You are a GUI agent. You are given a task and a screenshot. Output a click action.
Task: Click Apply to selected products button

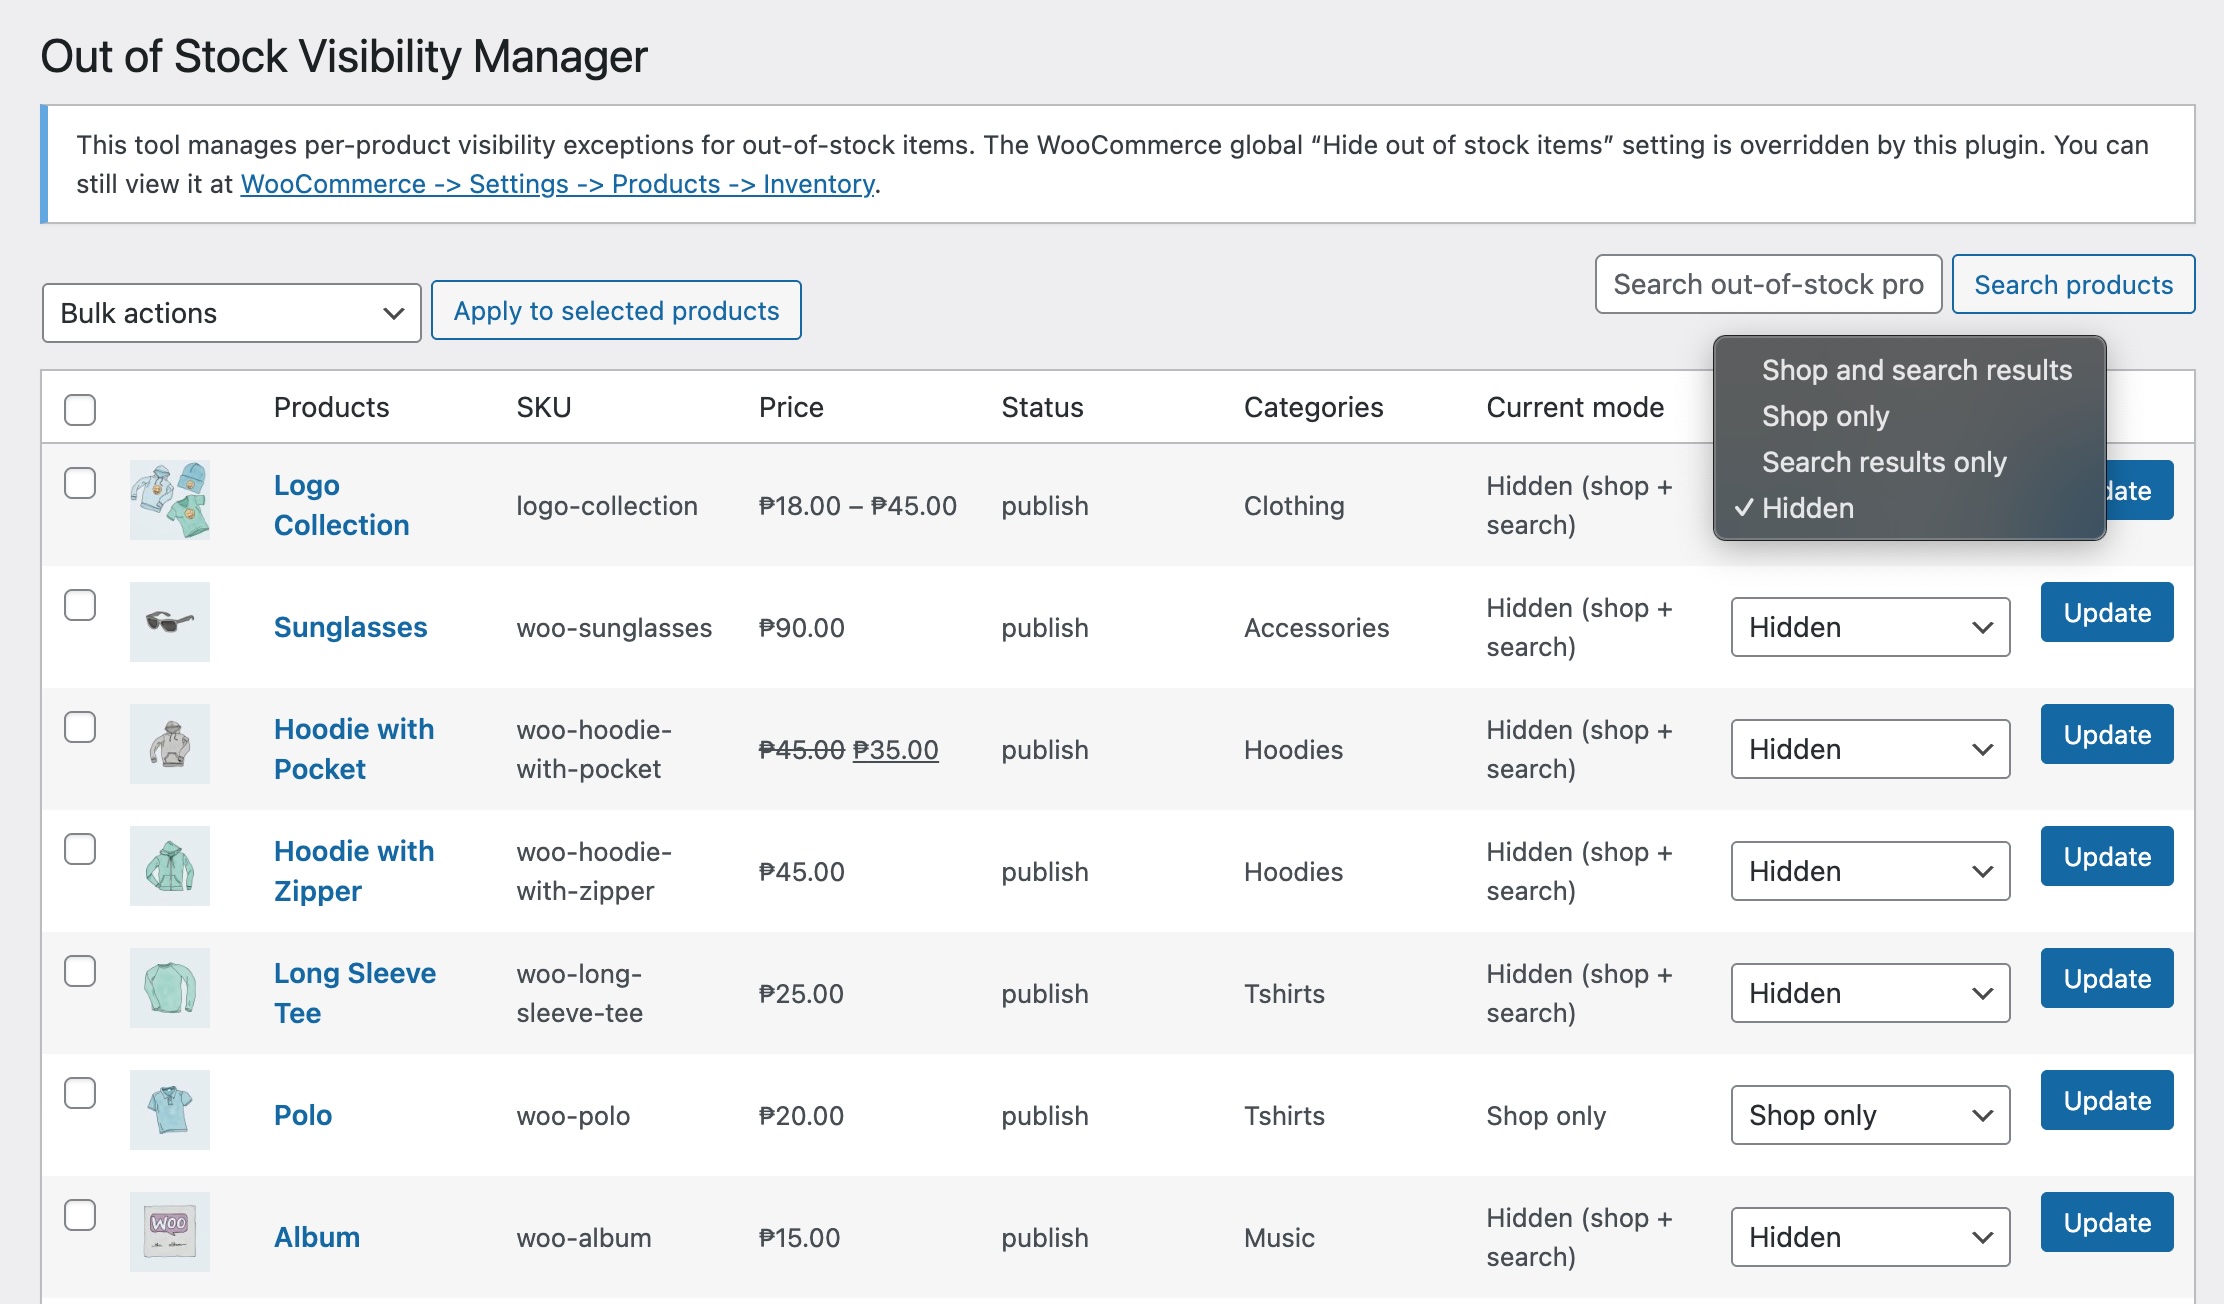pos(616,311)
